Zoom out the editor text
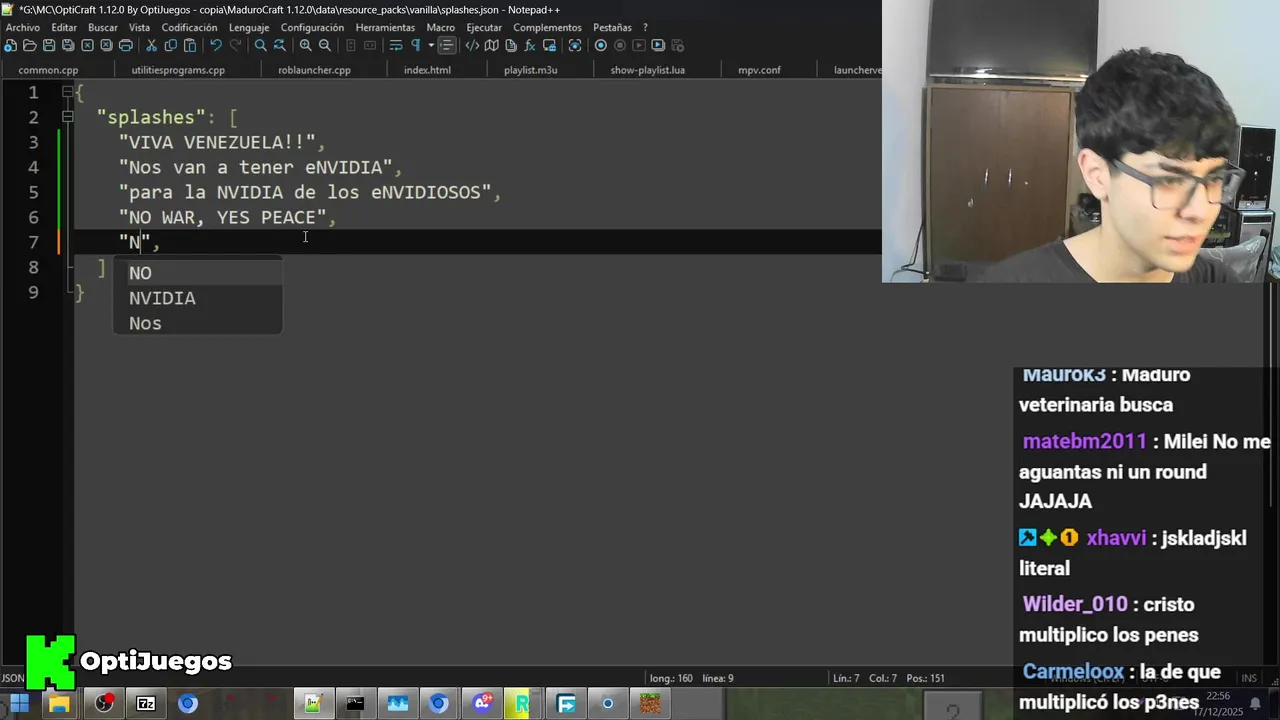Viewport: 1280px width, 720px height. pyautogui.click(x=325, y=45)
